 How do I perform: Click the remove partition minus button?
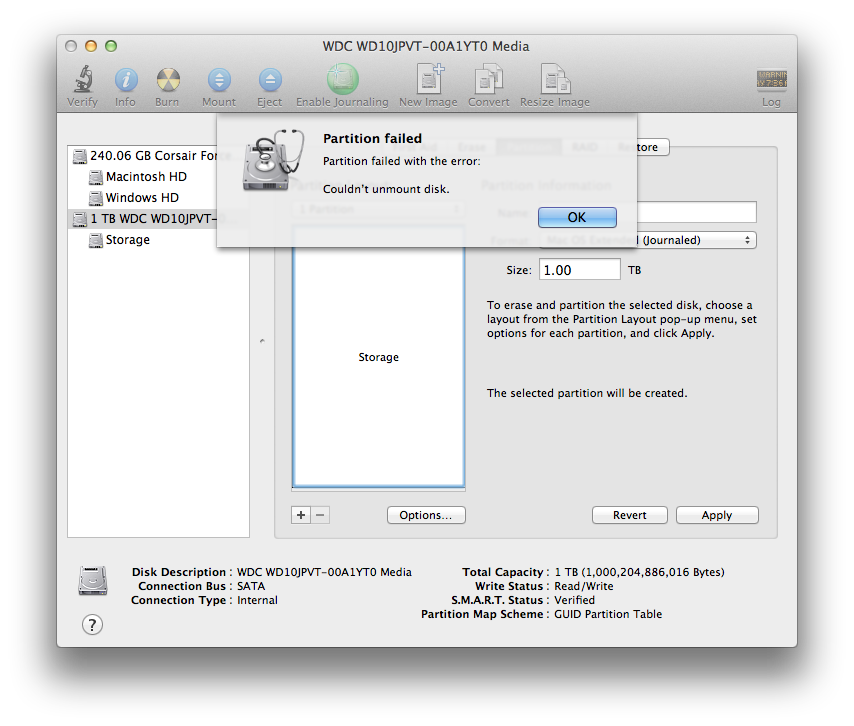tap(320, 515)
